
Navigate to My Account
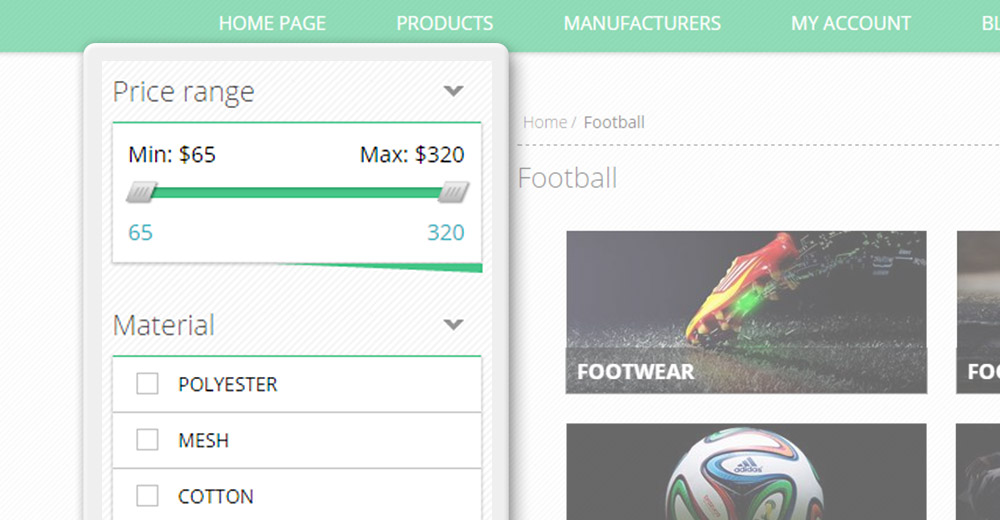click(851, 23)
